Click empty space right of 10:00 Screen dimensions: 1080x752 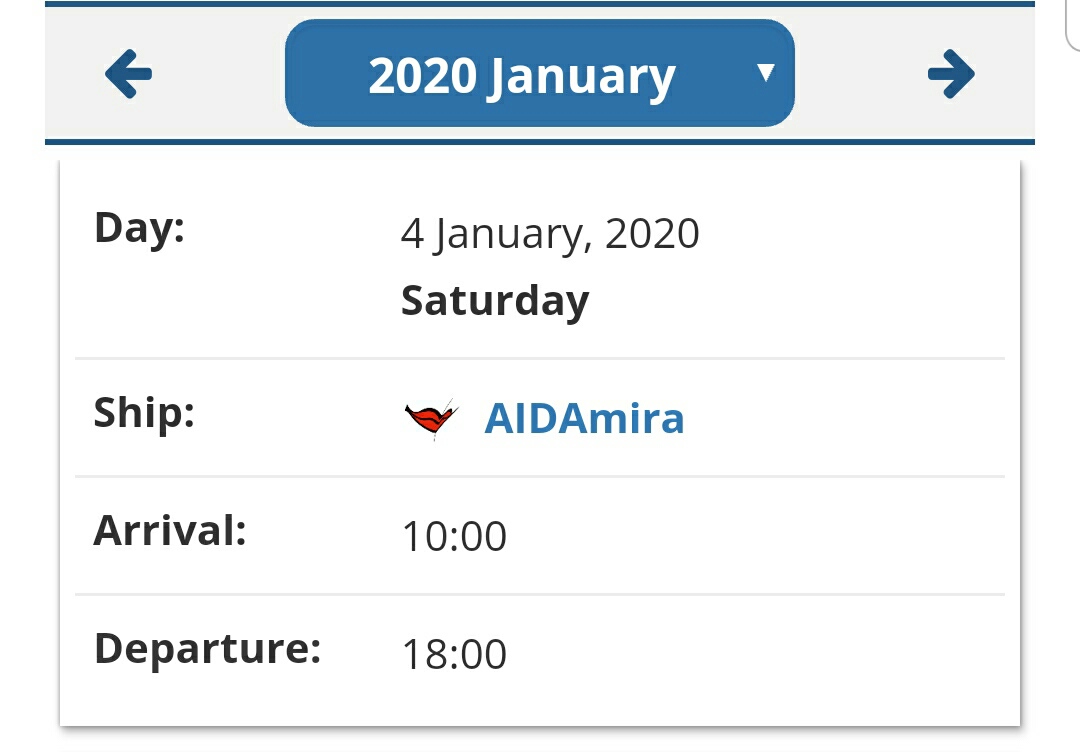coord(750,537)
